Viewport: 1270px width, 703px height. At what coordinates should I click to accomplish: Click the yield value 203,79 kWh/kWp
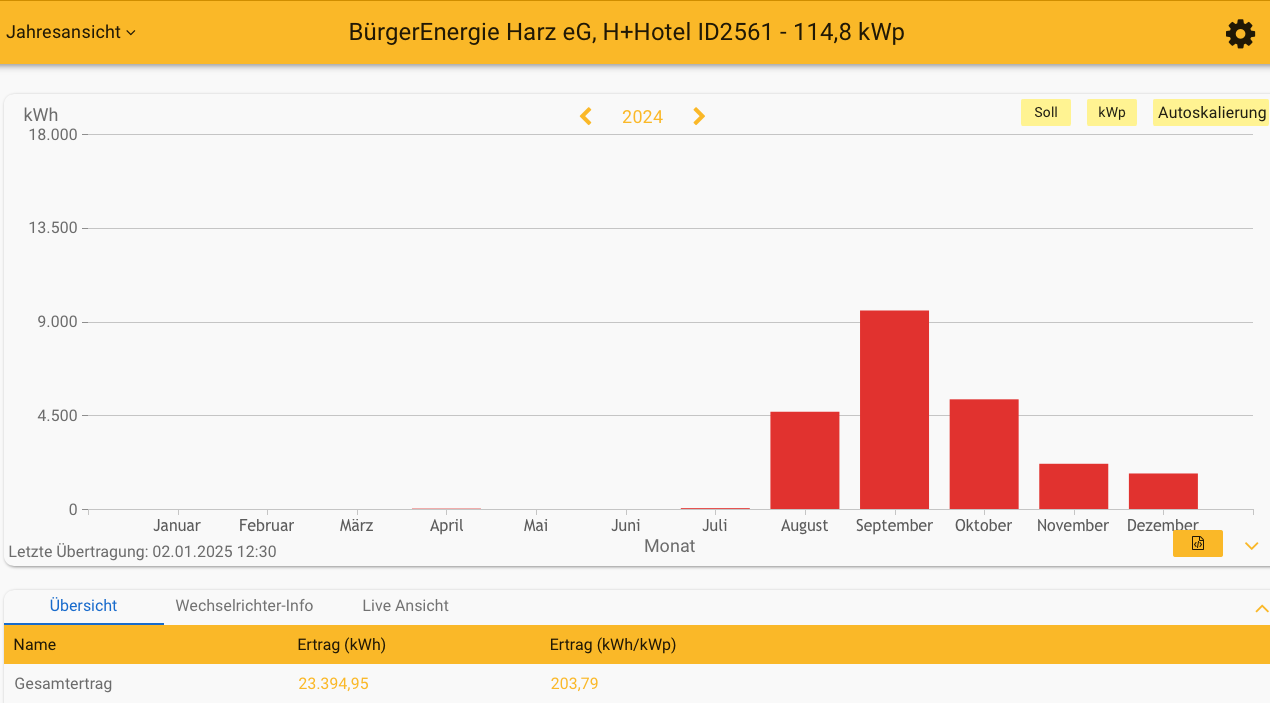(572, 683)
